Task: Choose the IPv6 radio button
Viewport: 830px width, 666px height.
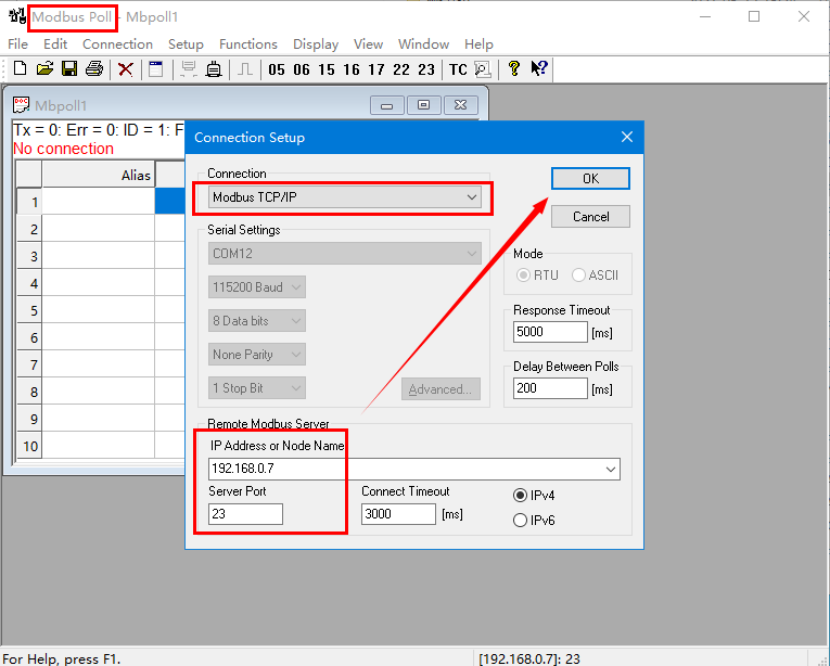Action: (x=520, y=520)
